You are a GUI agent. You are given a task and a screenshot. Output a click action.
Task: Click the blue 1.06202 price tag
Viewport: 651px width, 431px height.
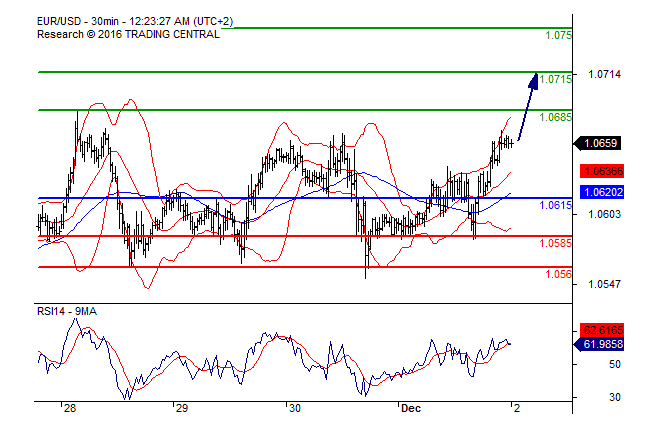(x=602, y=192)
